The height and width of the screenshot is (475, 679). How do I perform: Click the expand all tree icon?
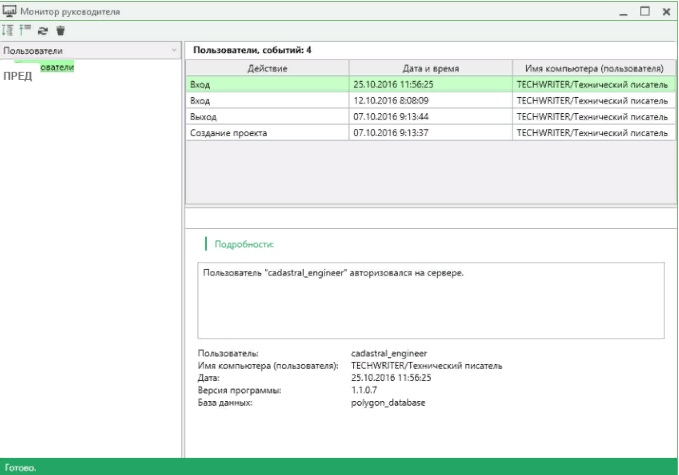(x=9, y=30)
